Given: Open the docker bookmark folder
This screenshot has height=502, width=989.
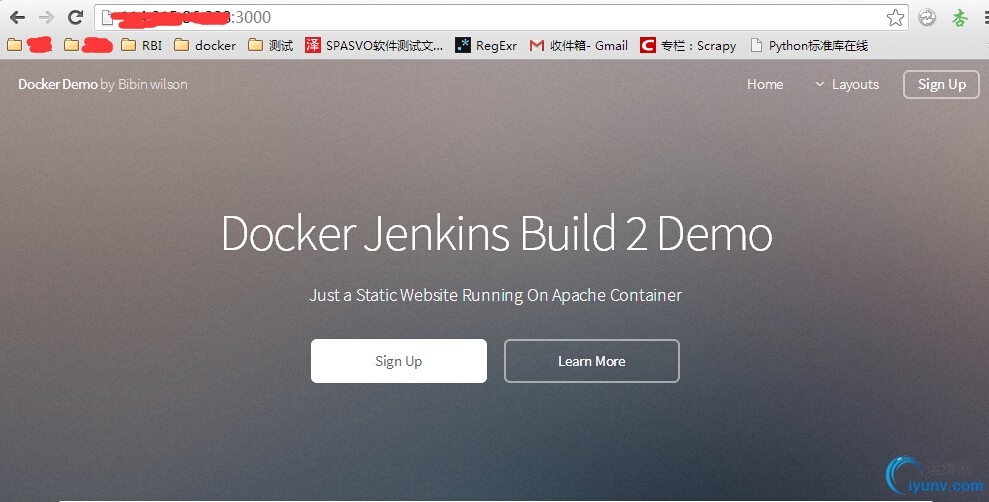Looking at the screenshot, I should click(x=205, y=45).
